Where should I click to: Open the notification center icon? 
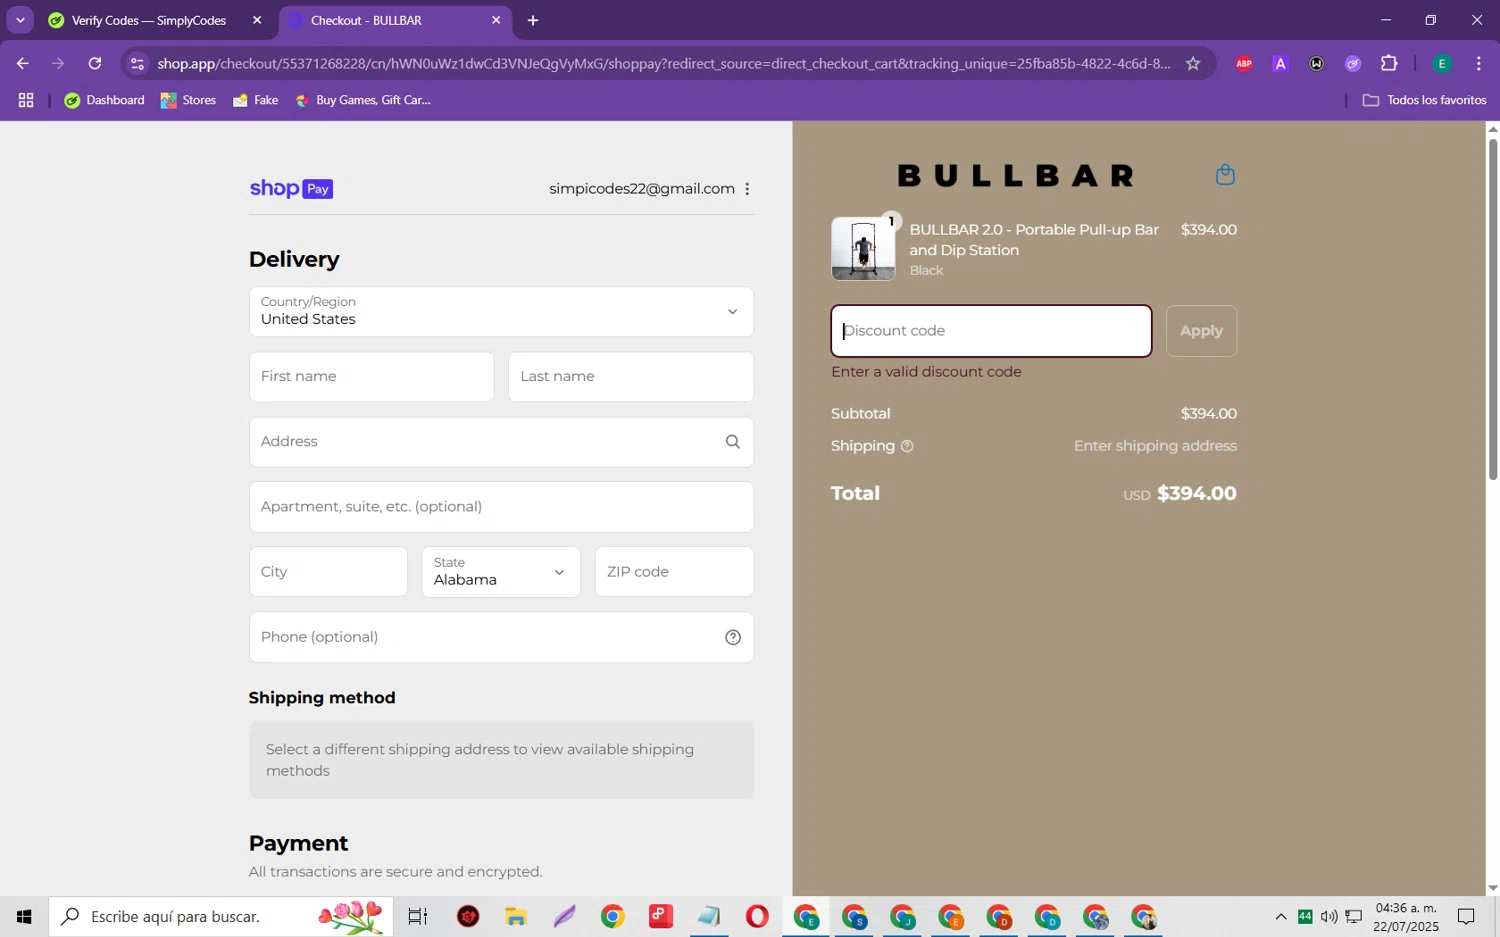(1466, 917)
